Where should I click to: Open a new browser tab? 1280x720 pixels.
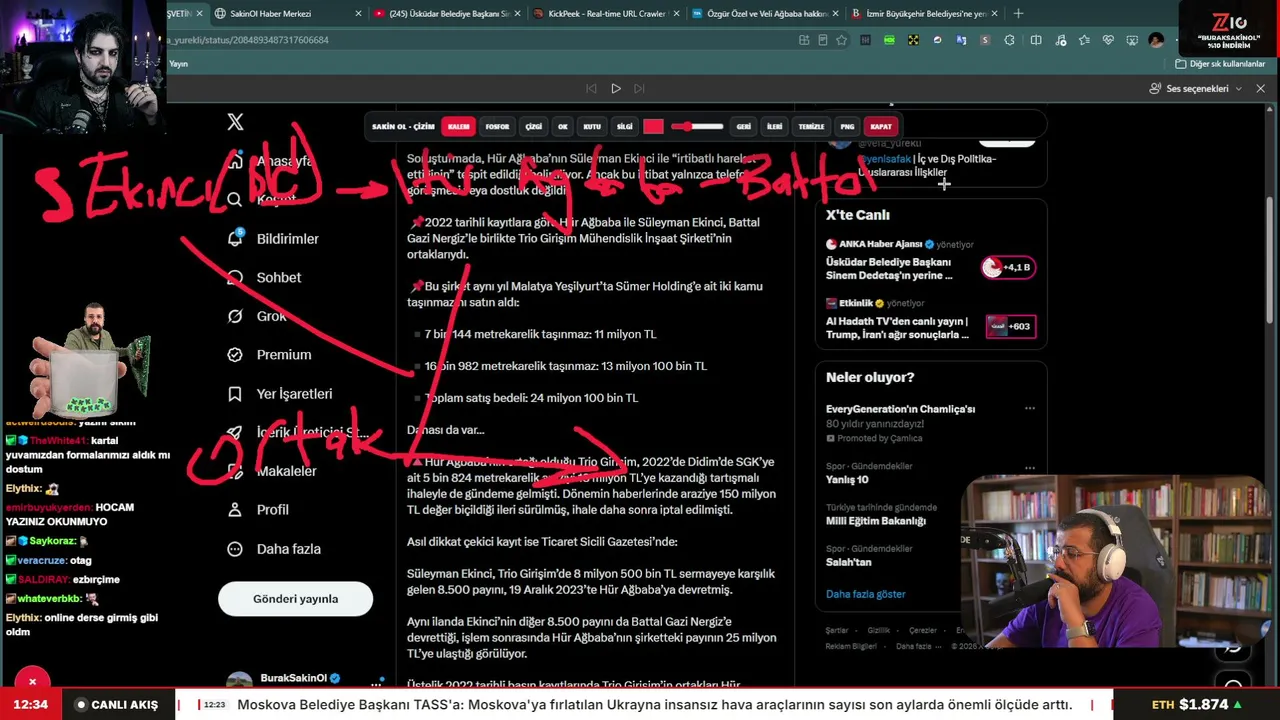point(1018,14)
